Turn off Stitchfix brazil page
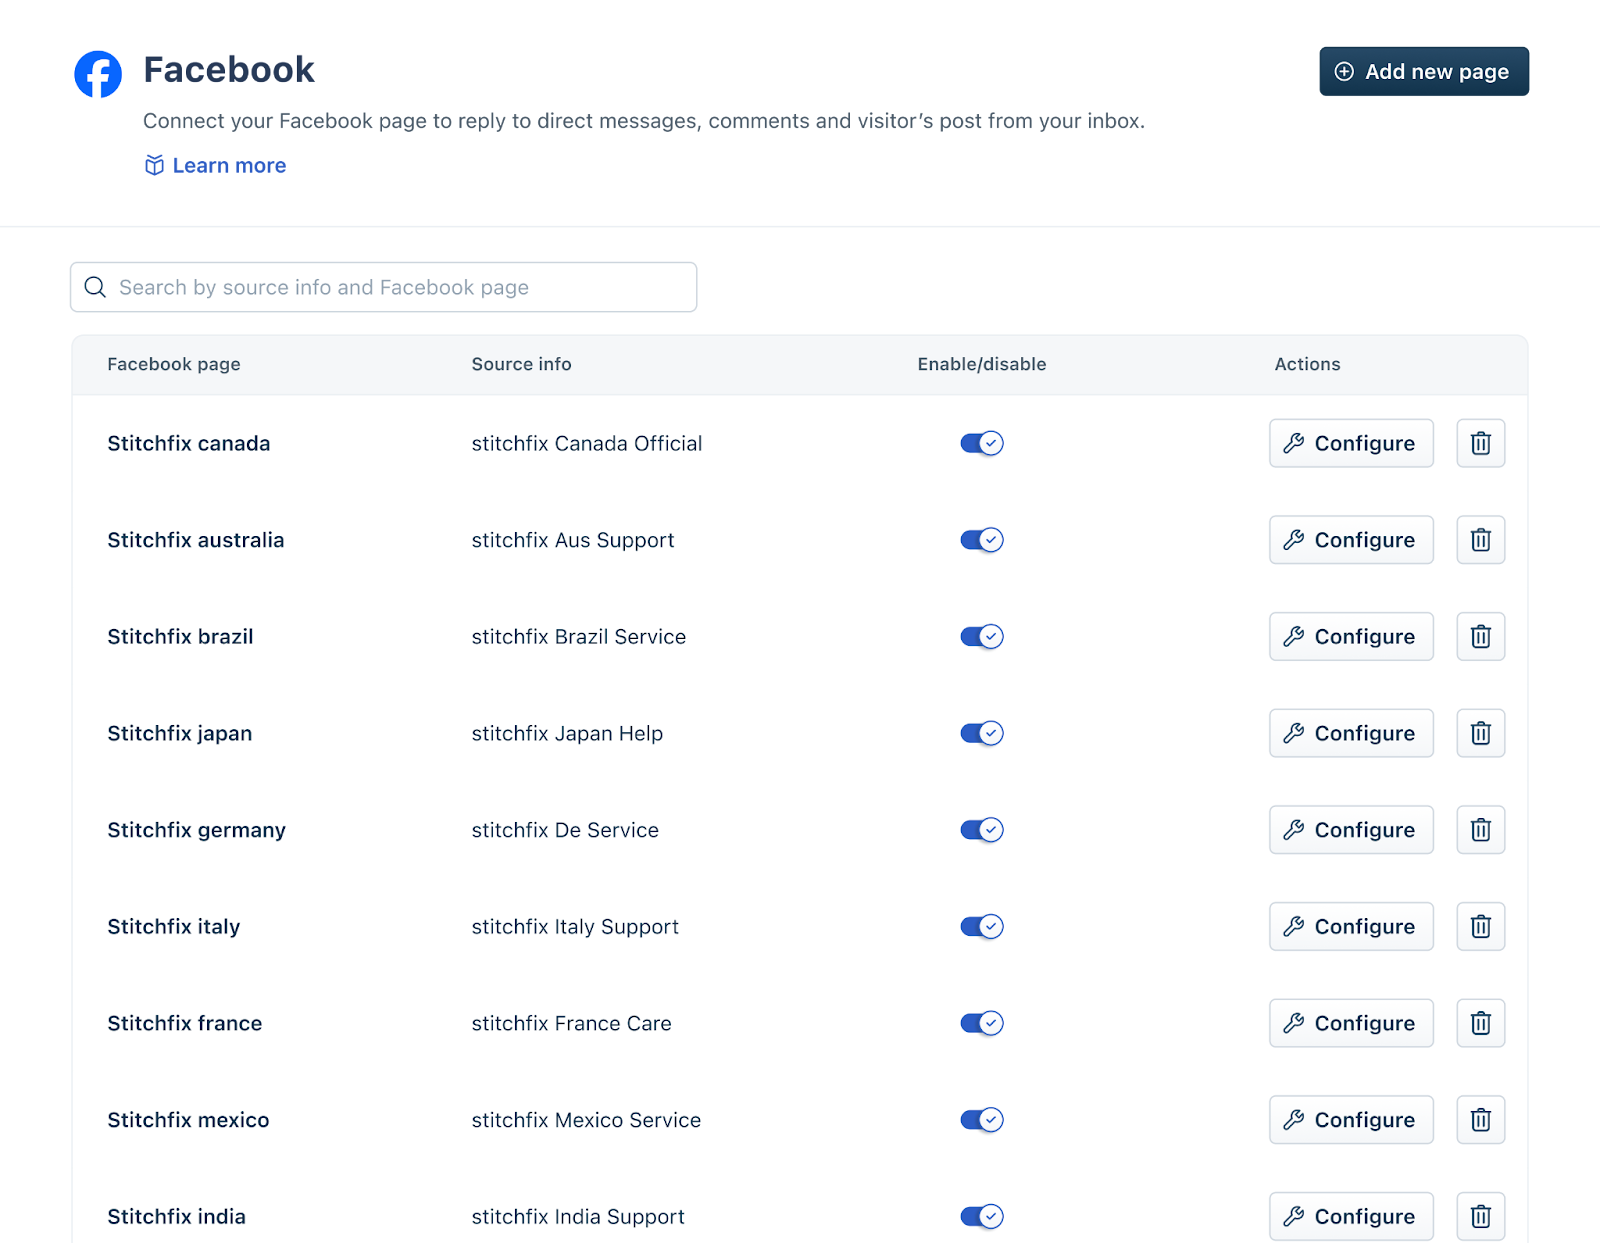Image resolution: width=1600 pixels, height=1243 pixels. (x=981, y=636)
